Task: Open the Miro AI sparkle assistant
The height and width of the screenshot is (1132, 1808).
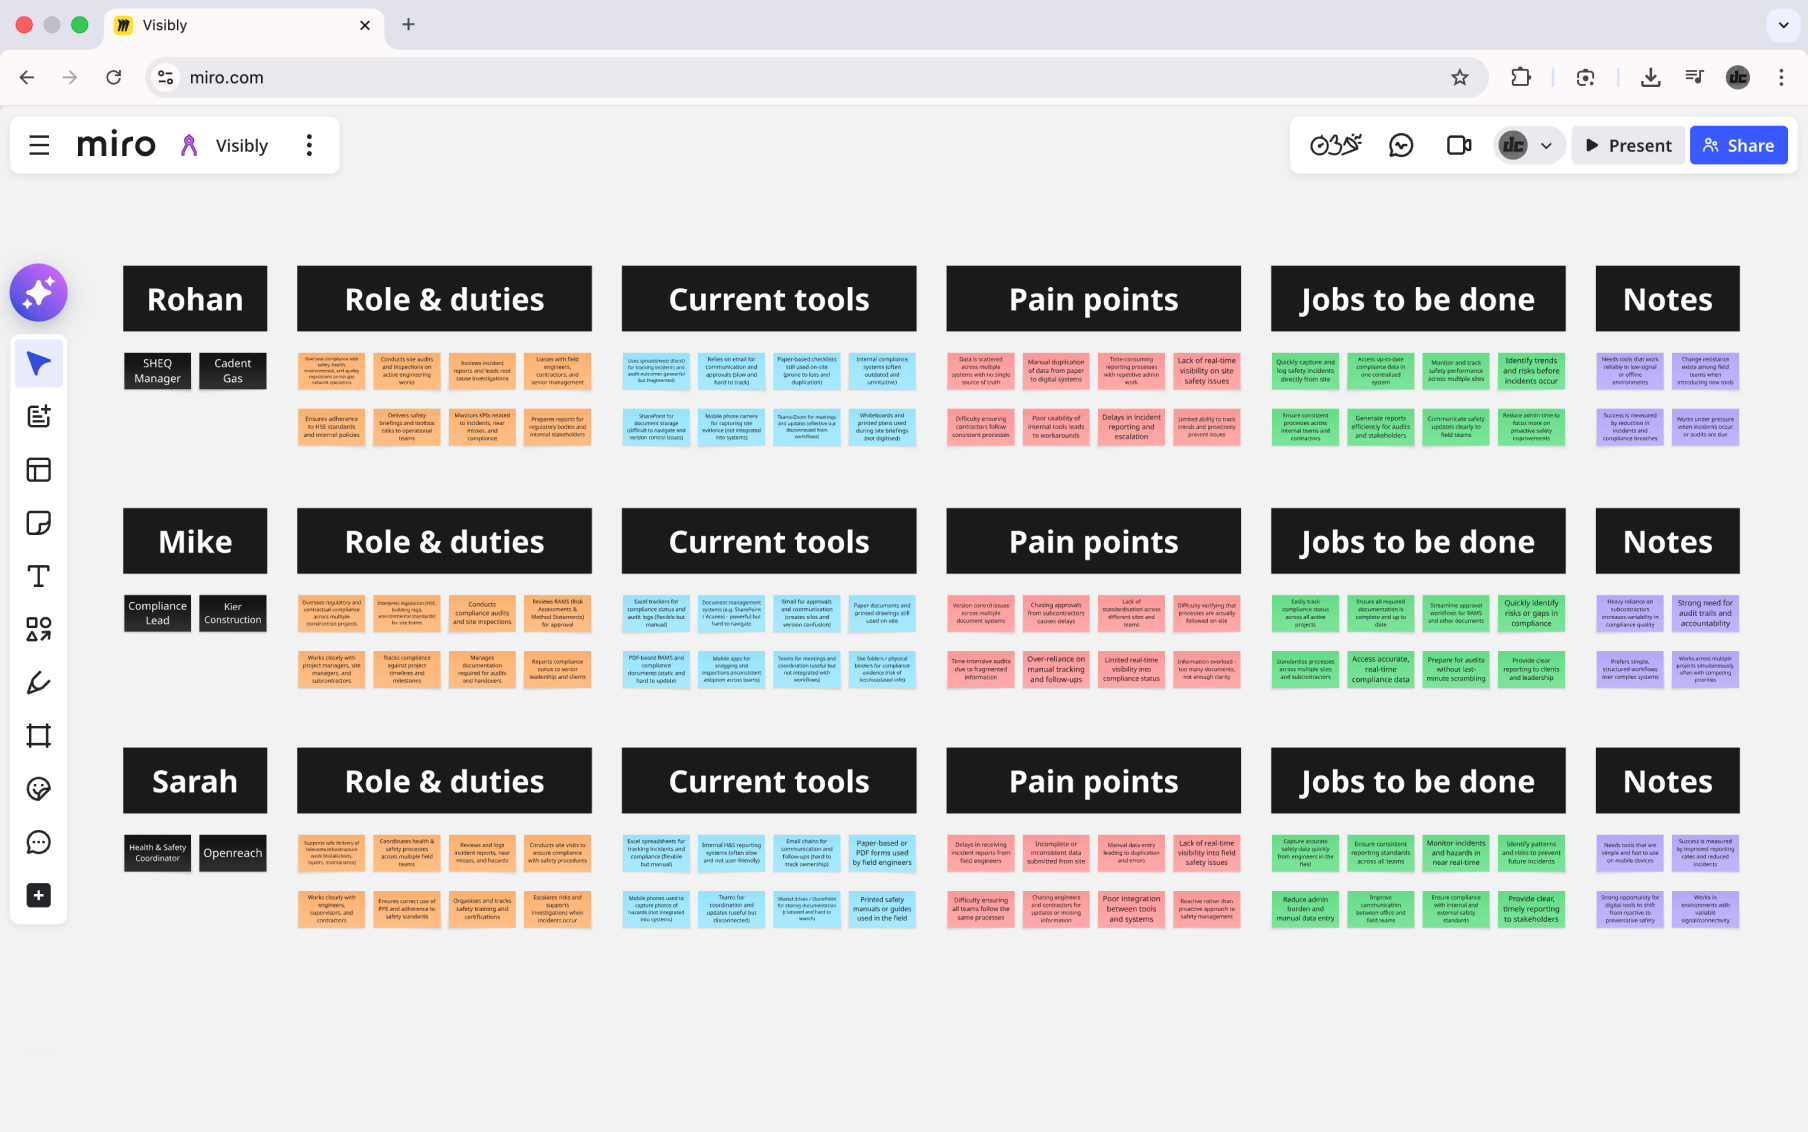Action: point(39,293)
